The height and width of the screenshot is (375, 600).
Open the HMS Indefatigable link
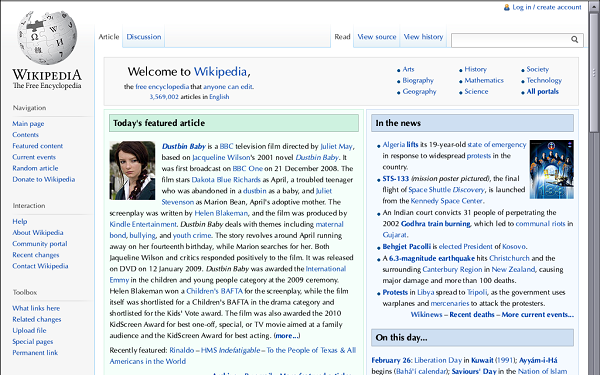[230, 350]
